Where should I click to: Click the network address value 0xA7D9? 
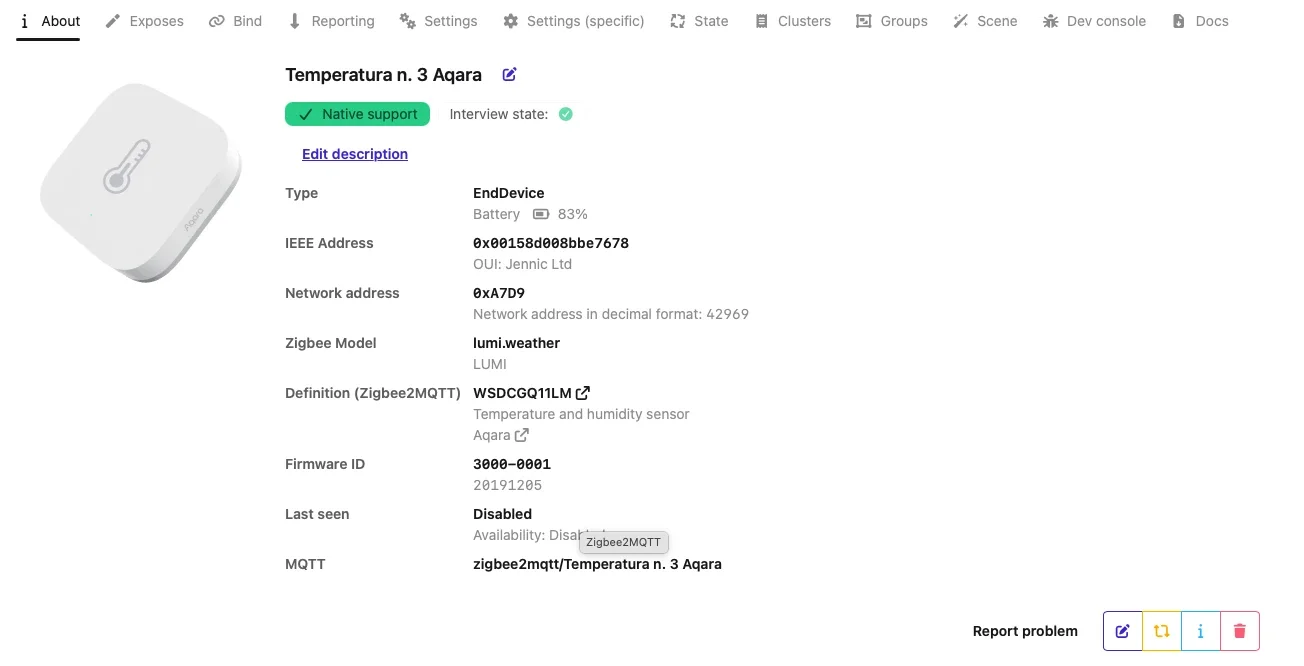(x=499, y=293)
